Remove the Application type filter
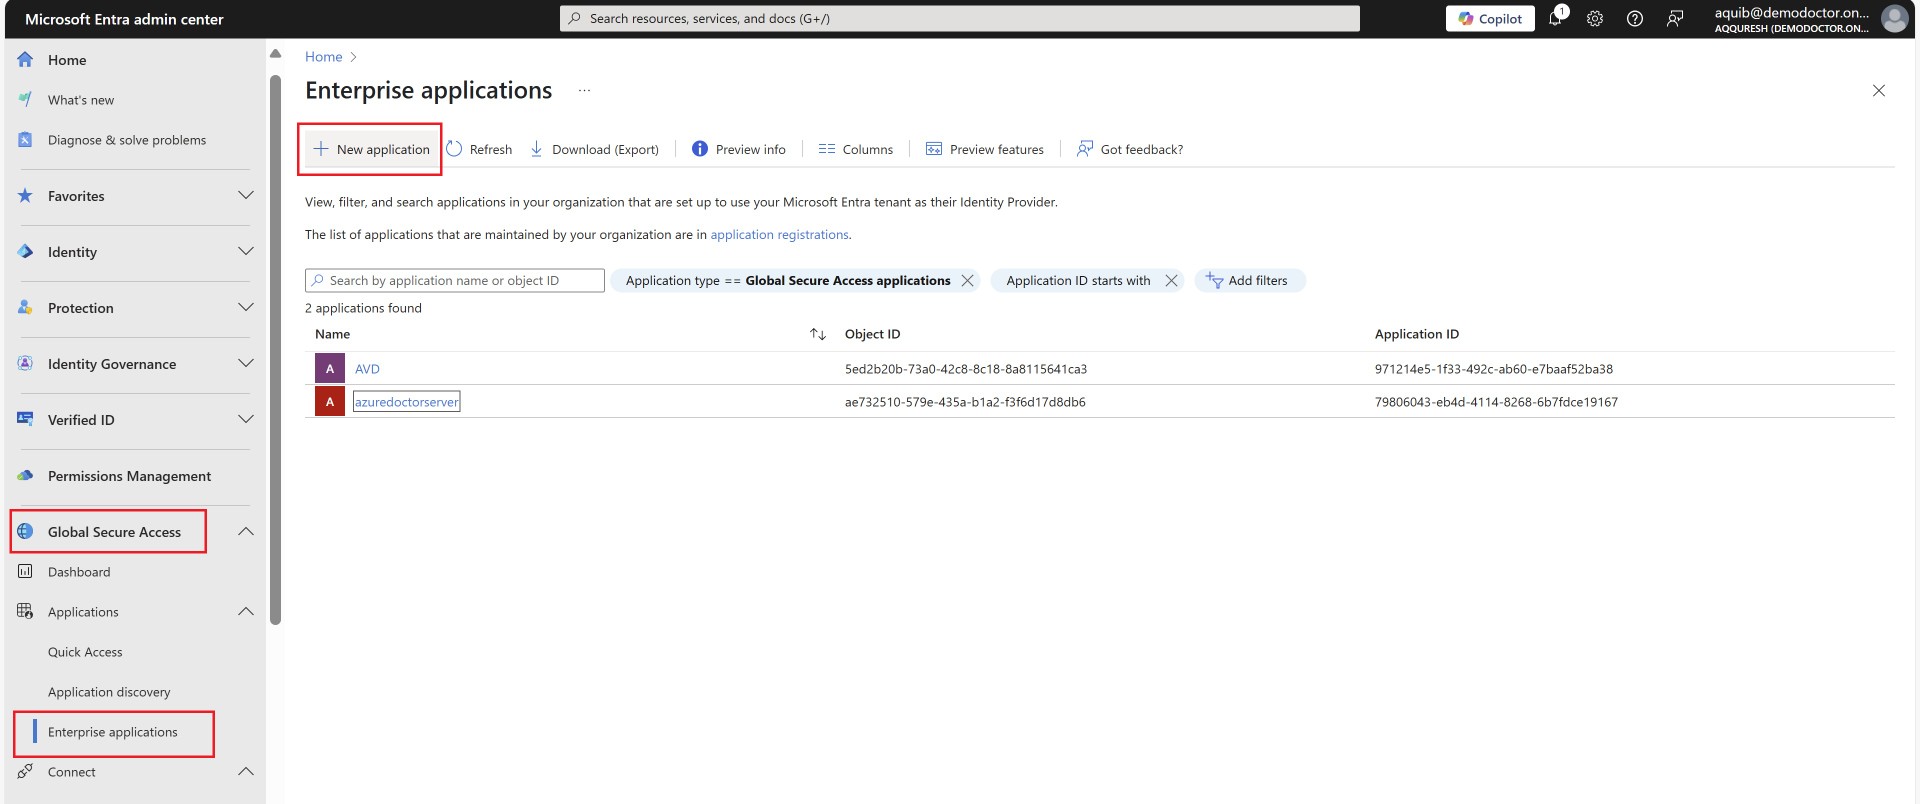Viewport: 1920px width, 804px height. [967, 281]
